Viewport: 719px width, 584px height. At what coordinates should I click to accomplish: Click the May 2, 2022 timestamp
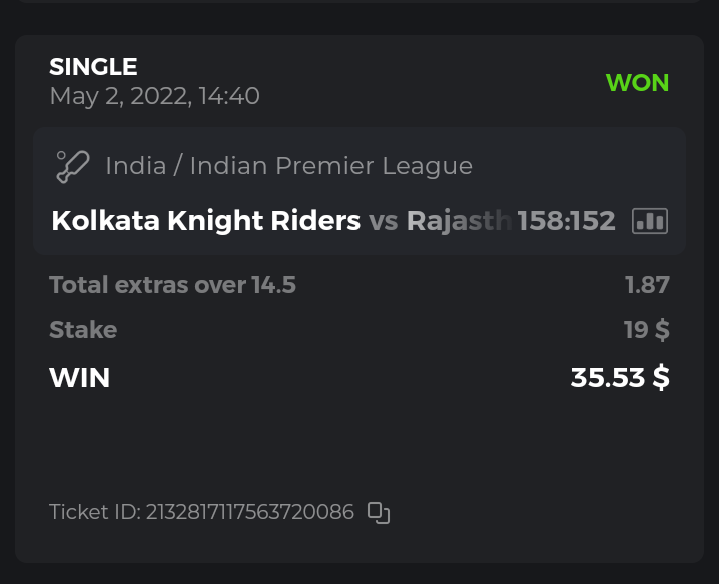tap(154, 96)
